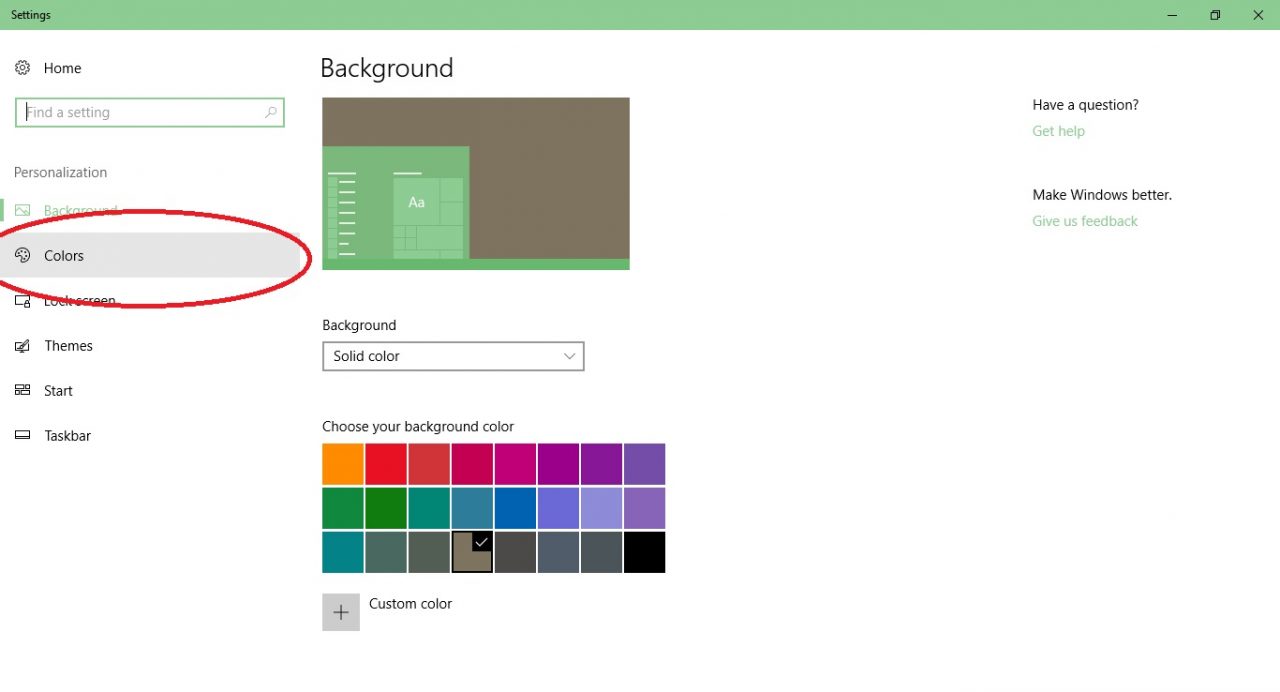Click the search magnifier icon
Image resolution: width=1280 pixels, height=692 pixels.
click(270, 113)
